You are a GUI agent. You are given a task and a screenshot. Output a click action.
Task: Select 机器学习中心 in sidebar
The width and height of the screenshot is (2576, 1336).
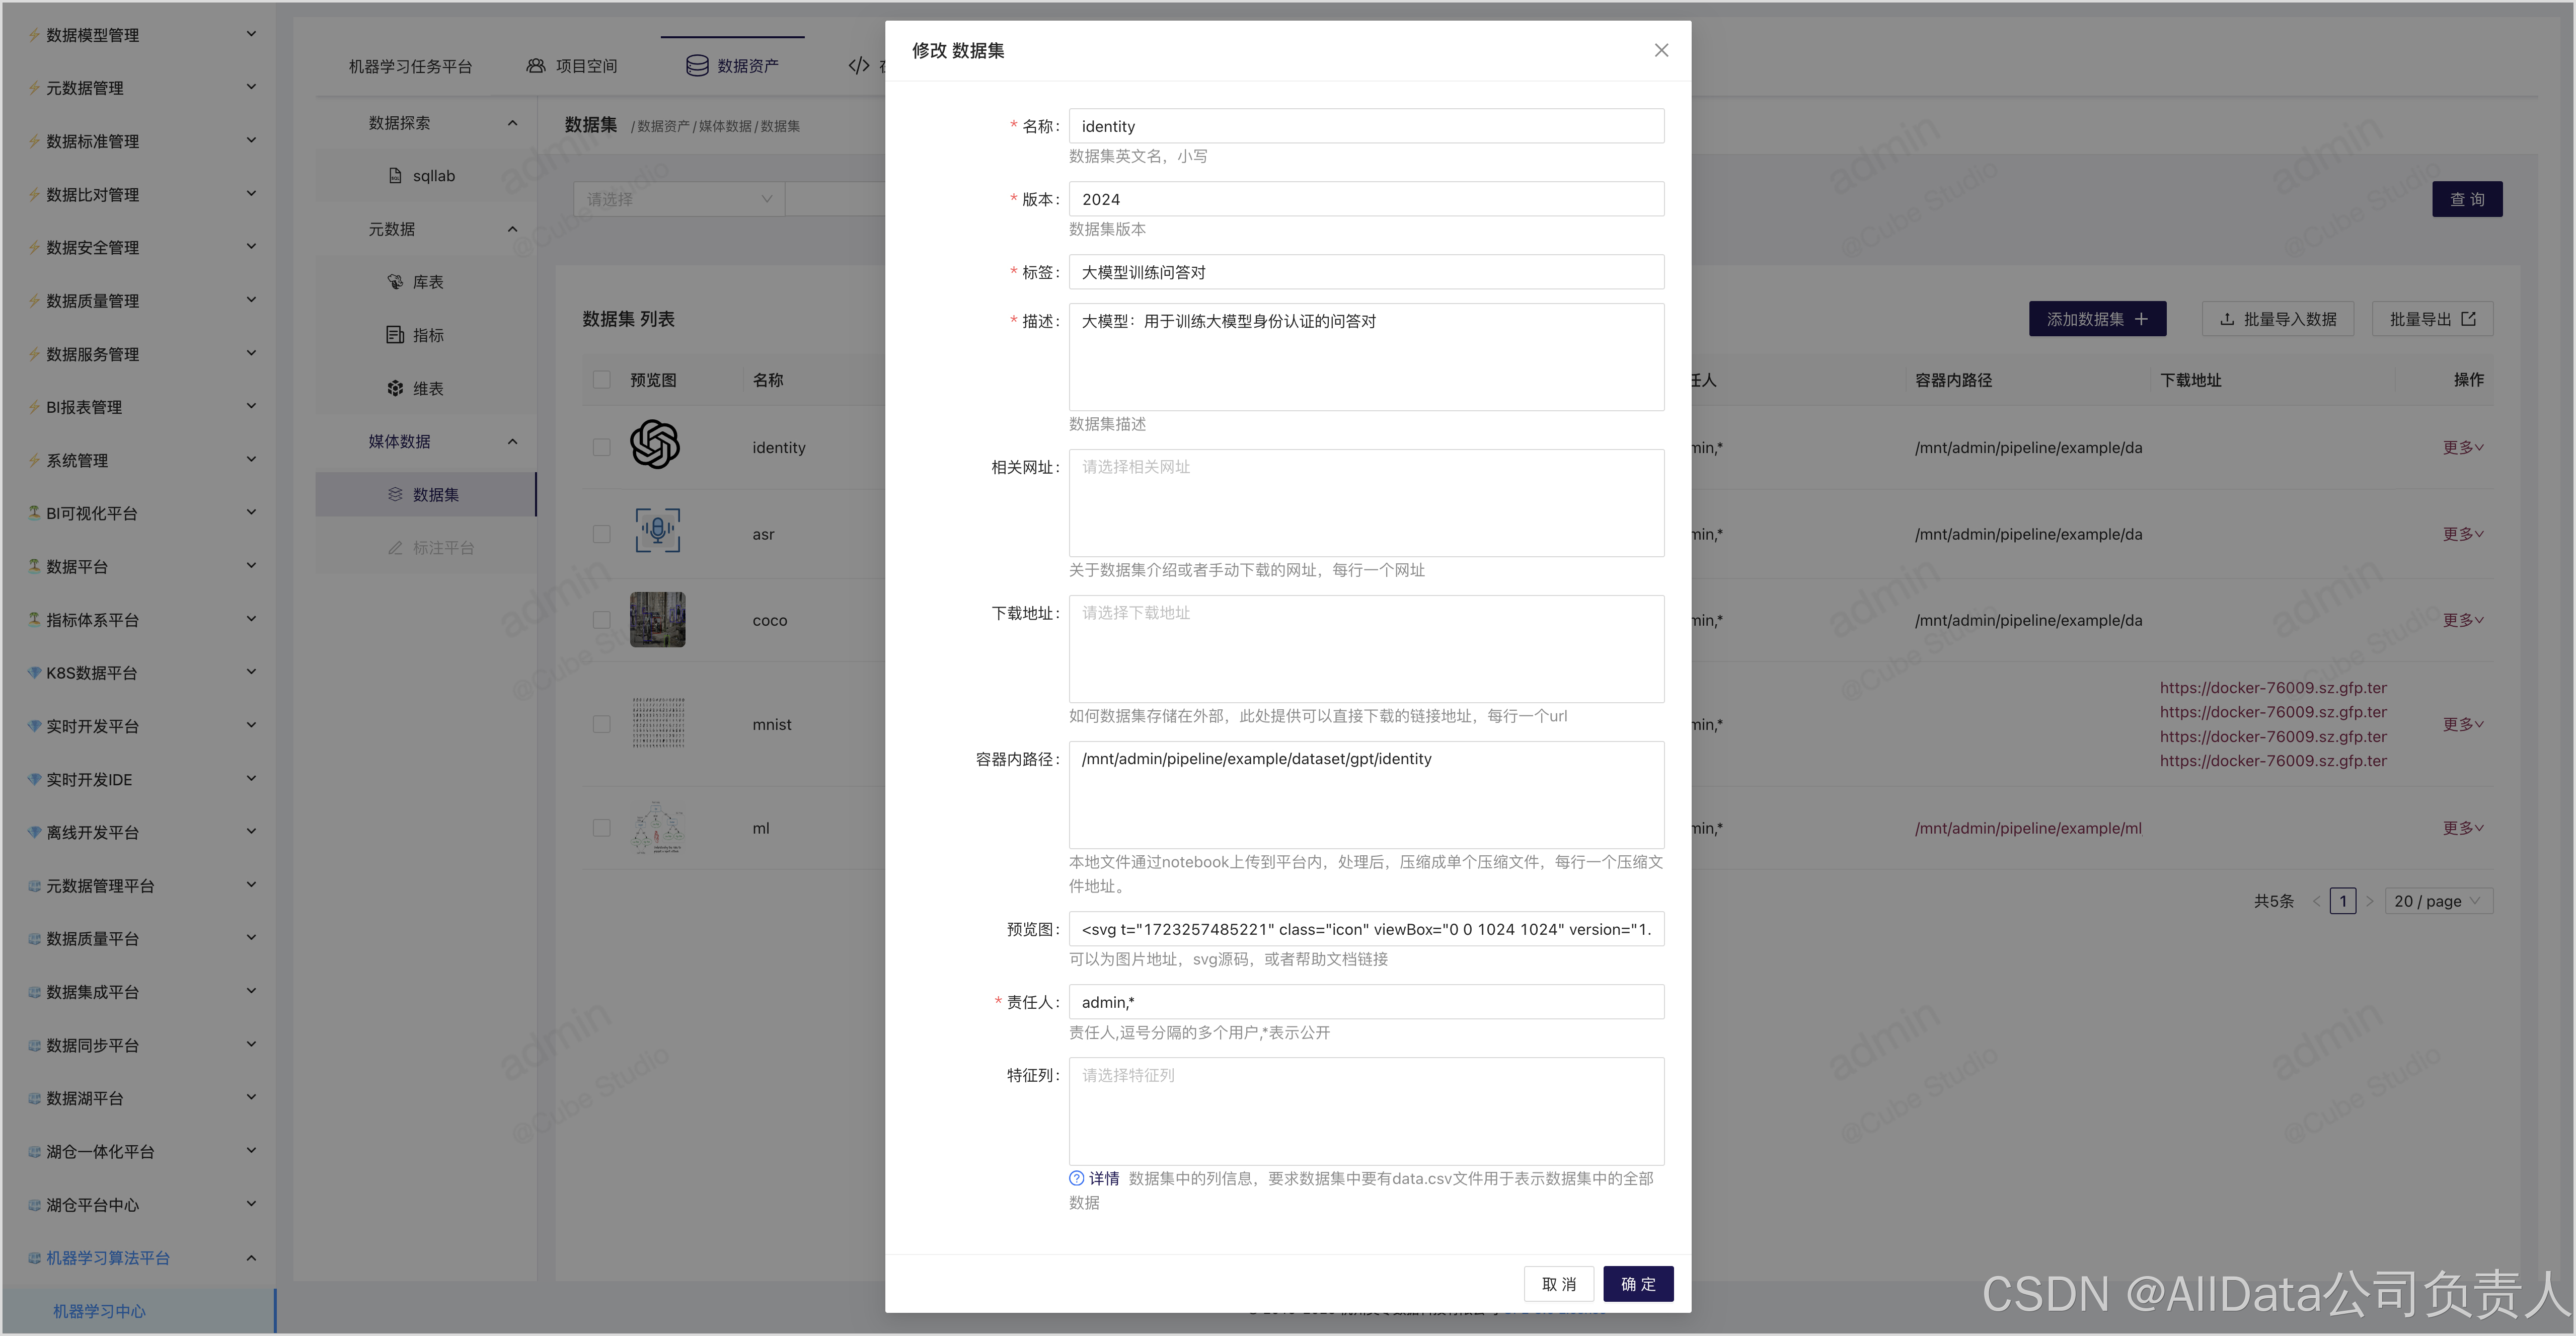coord(138,1310)
